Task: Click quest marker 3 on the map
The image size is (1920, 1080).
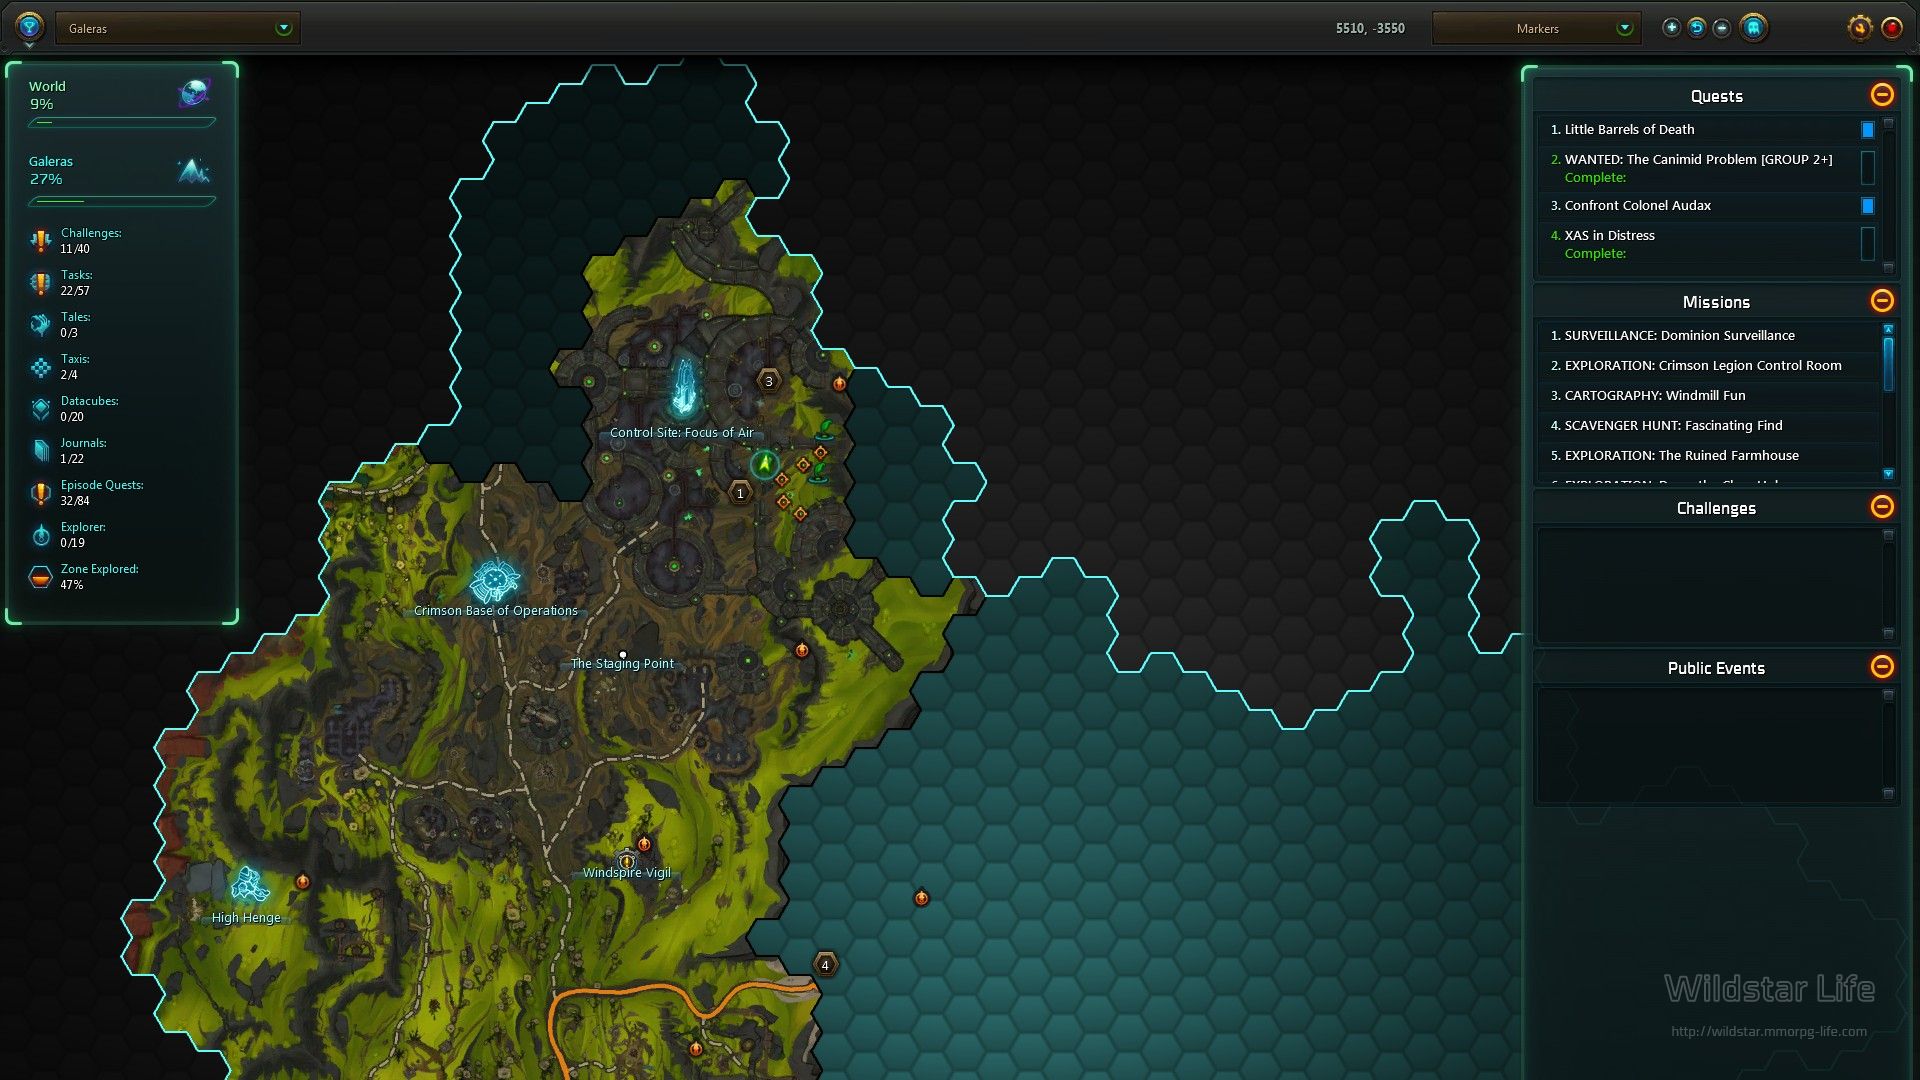Action: coord(768,381)
